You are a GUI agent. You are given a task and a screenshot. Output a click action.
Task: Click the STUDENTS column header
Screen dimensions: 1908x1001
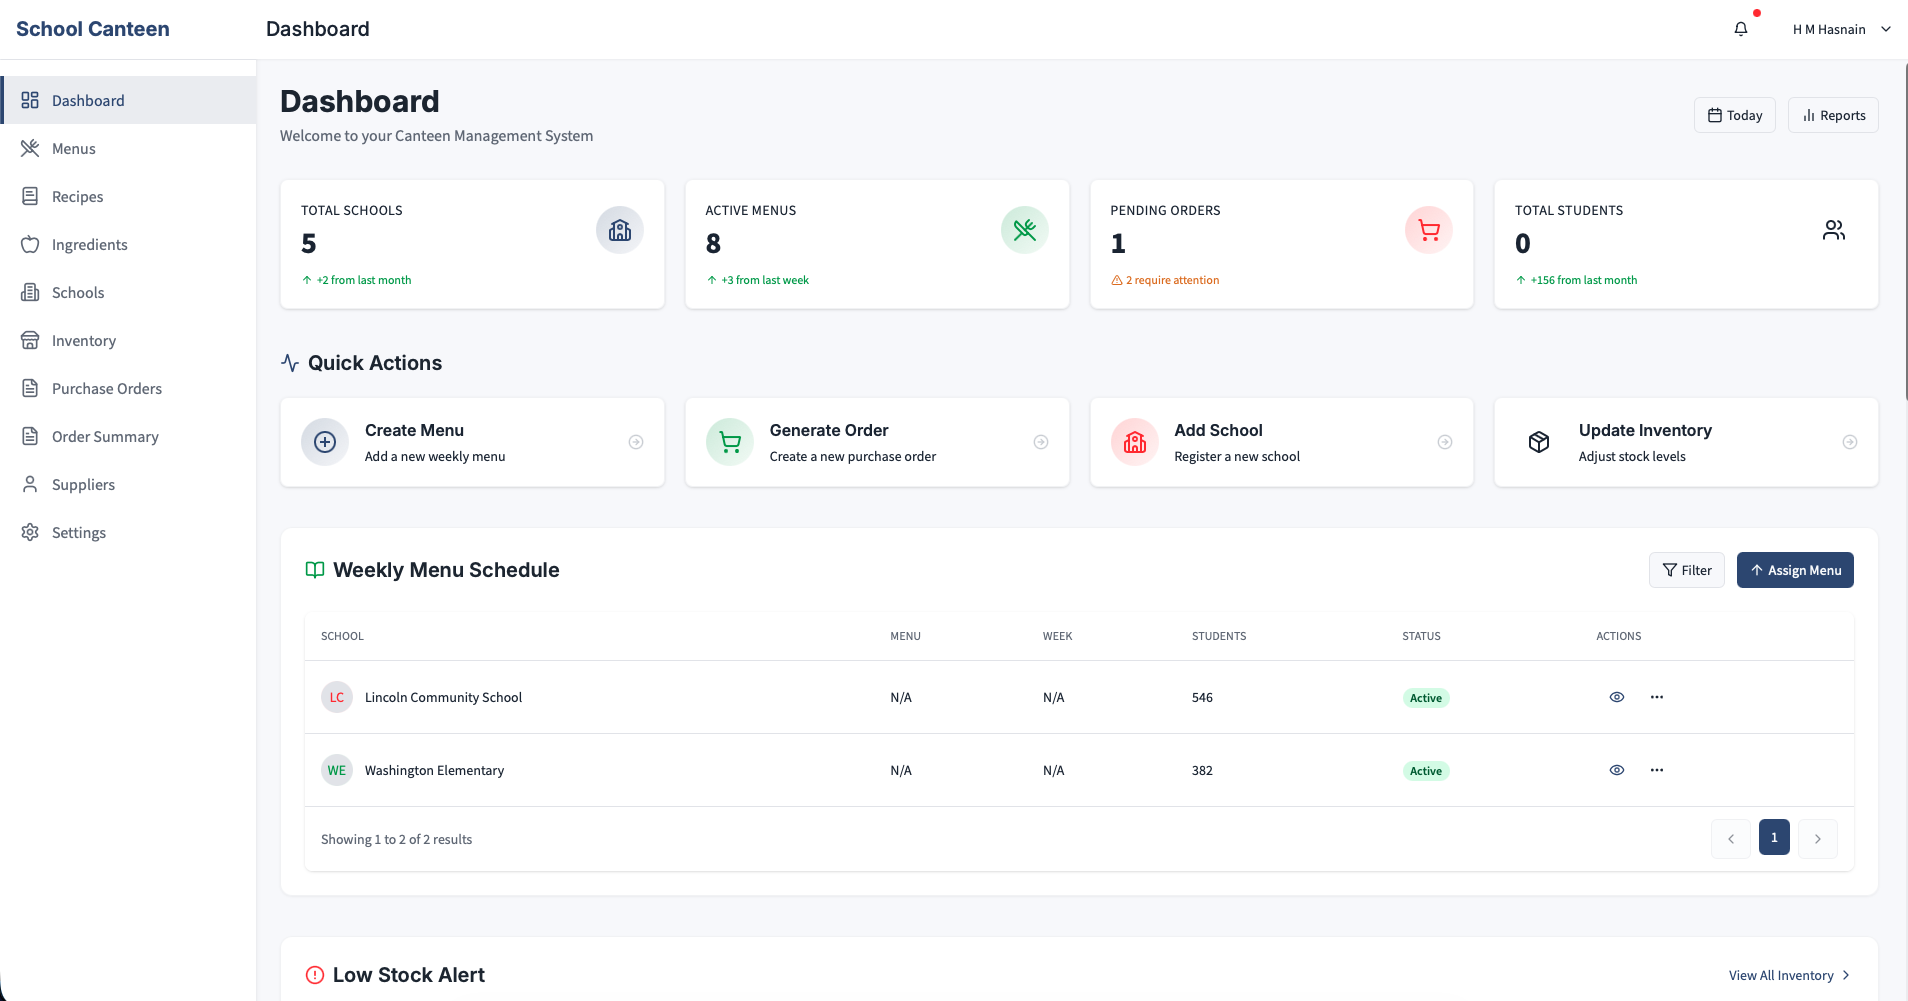pyautogui.click(x=1219, y=636)
